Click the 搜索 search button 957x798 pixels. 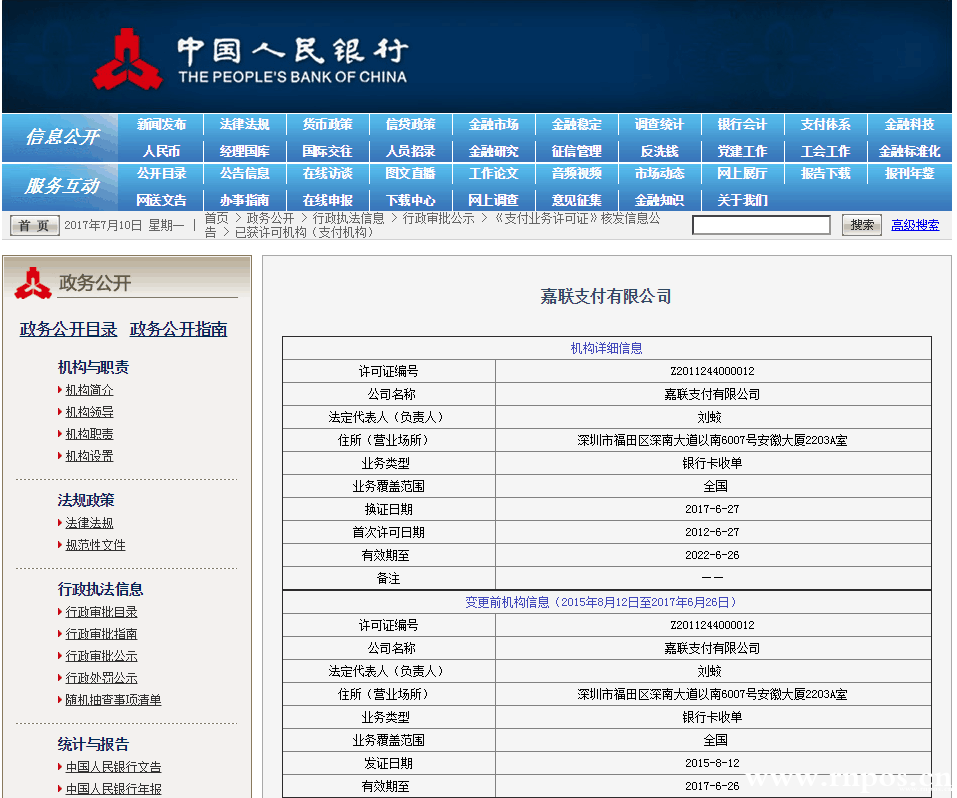point(861,225)
